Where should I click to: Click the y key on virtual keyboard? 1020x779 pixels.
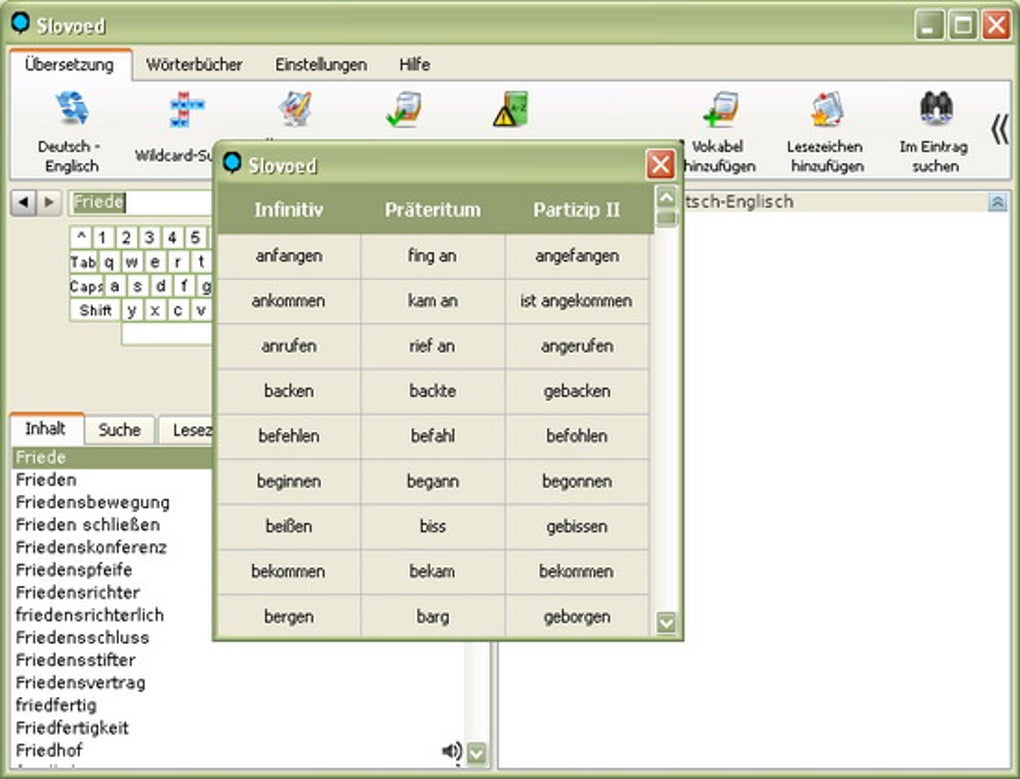tap(132, 310)
